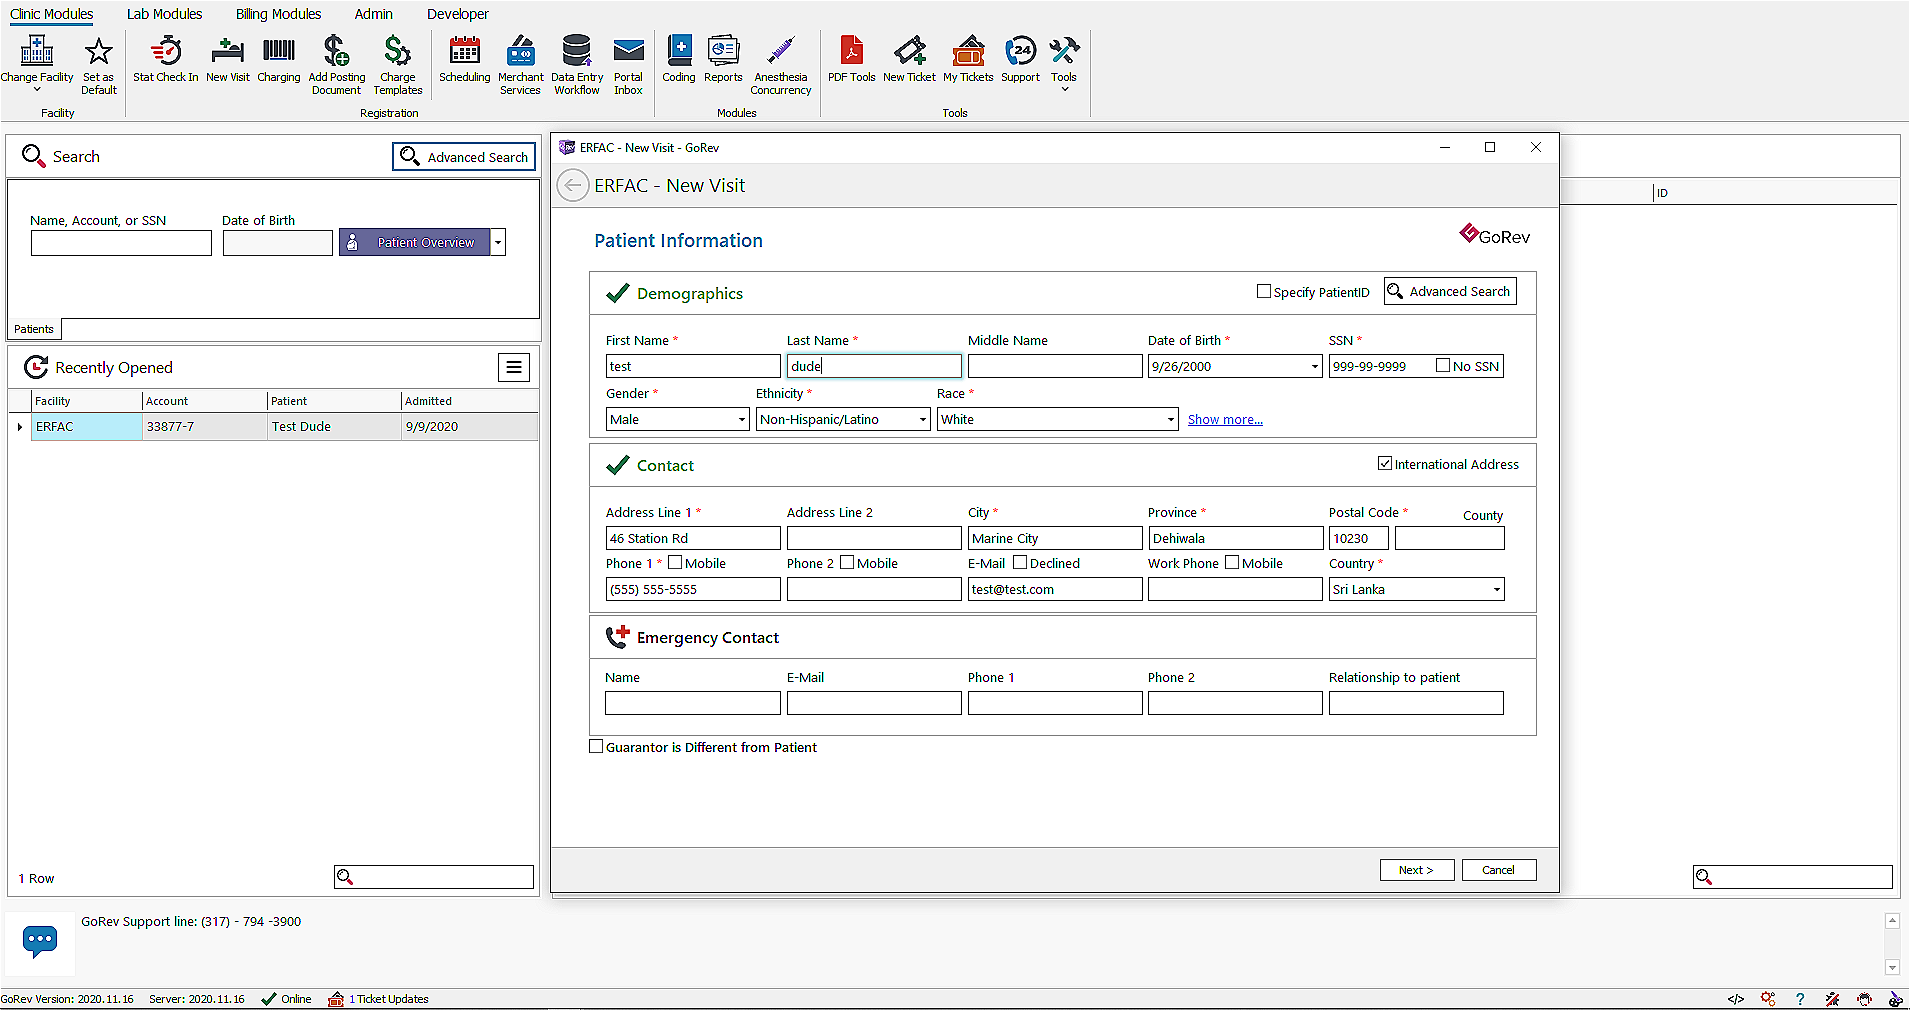The height and width of the screenshot is (1010, 1910).
Task: Check the Specify PatientID box
Action: [x=1264, y=291]
